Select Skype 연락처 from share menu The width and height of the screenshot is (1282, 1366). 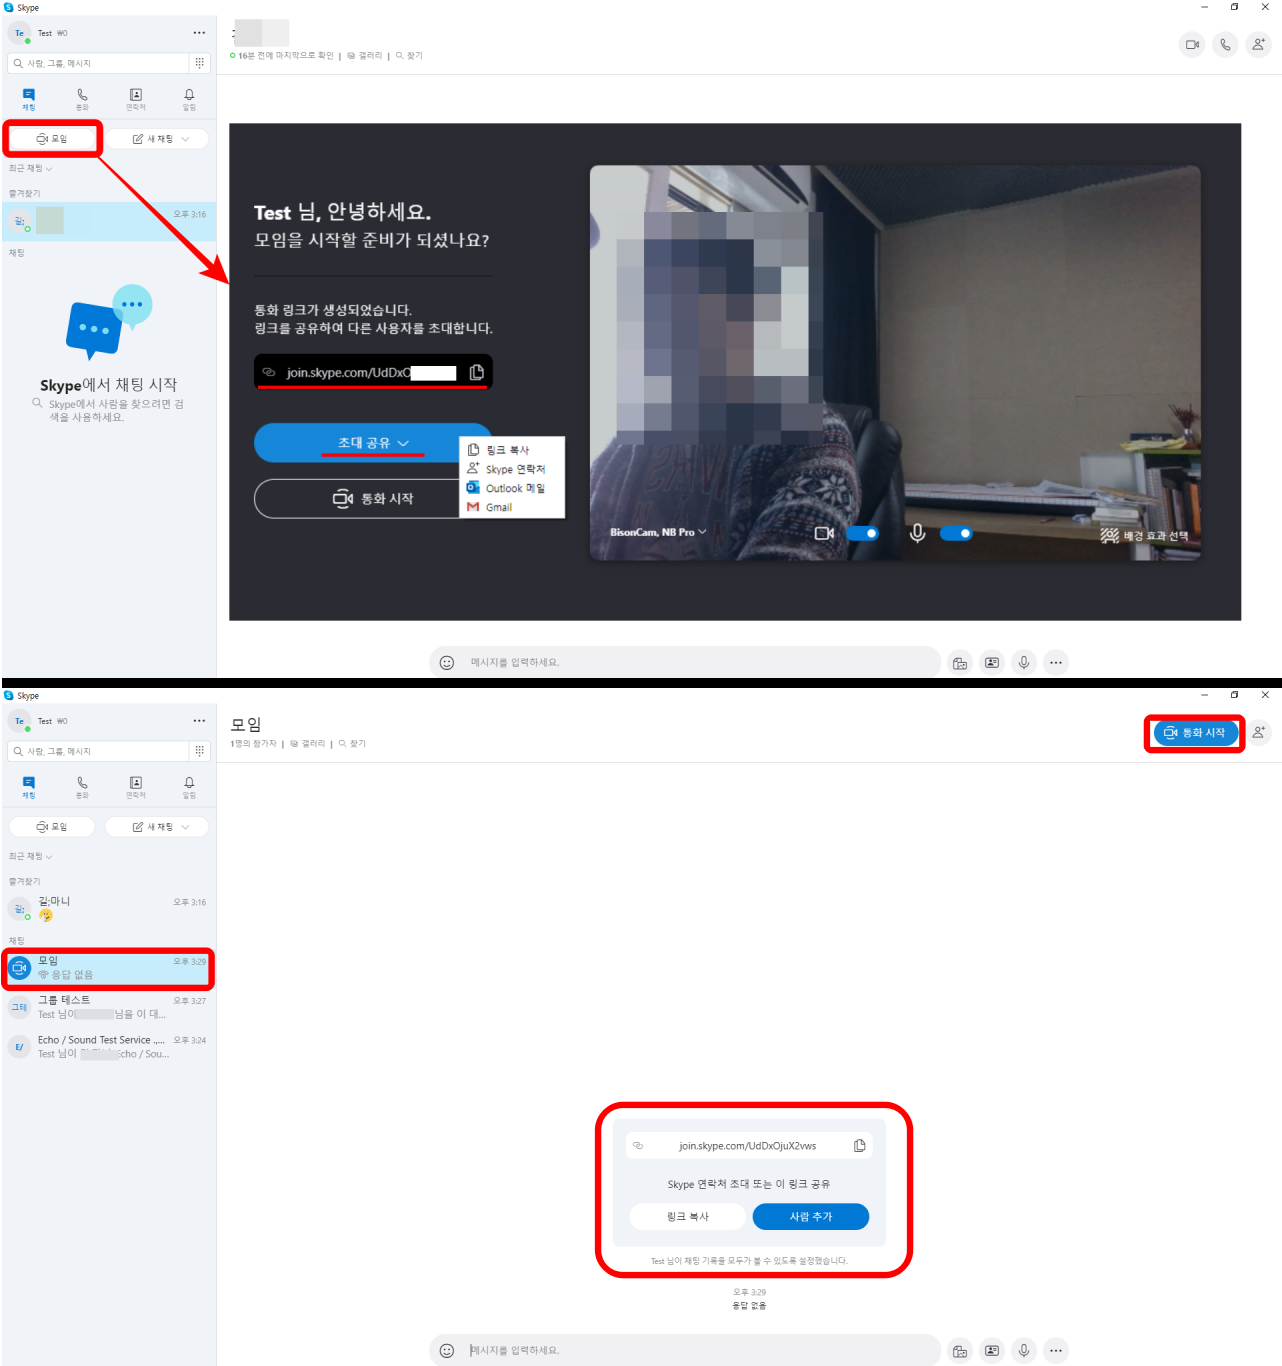tap(513, 469)
